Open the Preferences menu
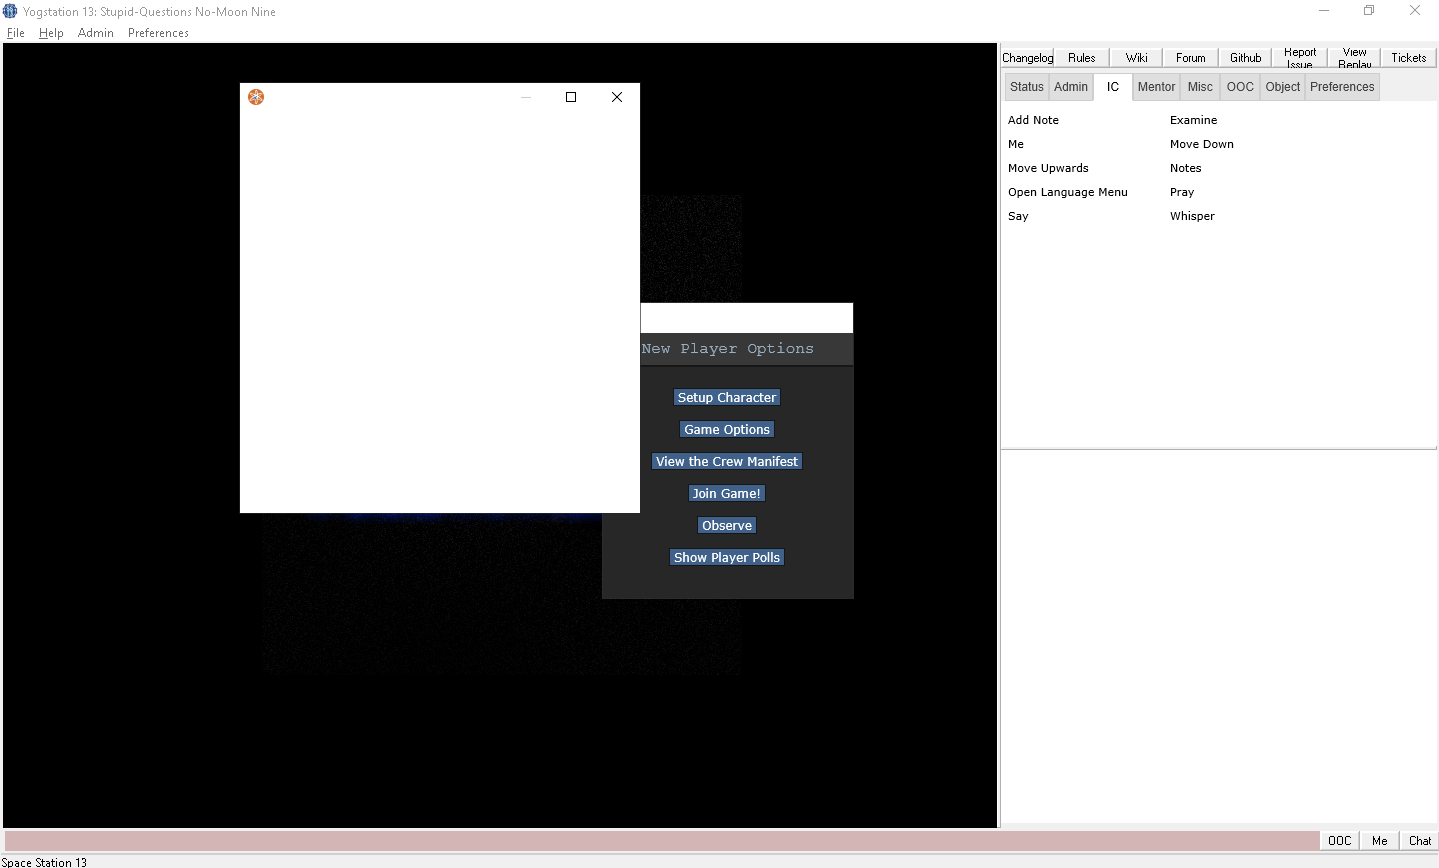The width and height of the screenshot is (1439, 868). (x=158, y=33)
